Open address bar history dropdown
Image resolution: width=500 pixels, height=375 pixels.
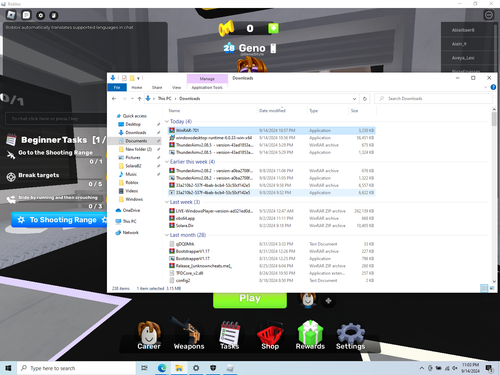click(354, 99)
